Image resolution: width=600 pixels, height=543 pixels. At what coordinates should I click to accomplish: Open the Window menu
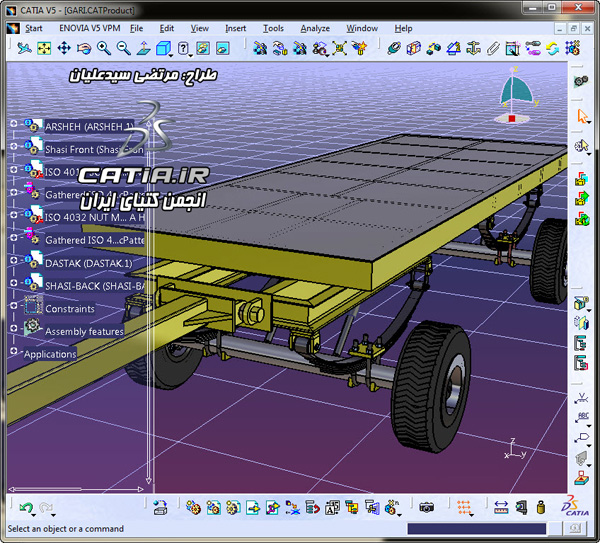362,28
